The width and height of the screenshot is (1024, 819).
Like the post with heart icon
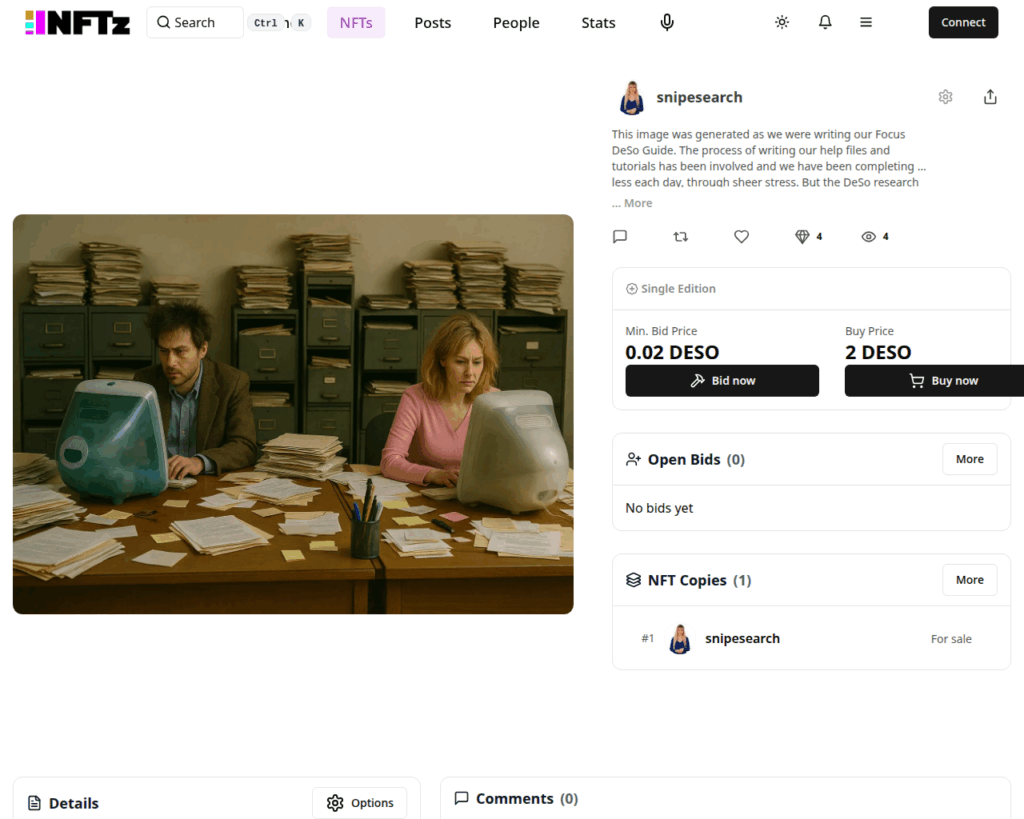(x=741, y=237)
